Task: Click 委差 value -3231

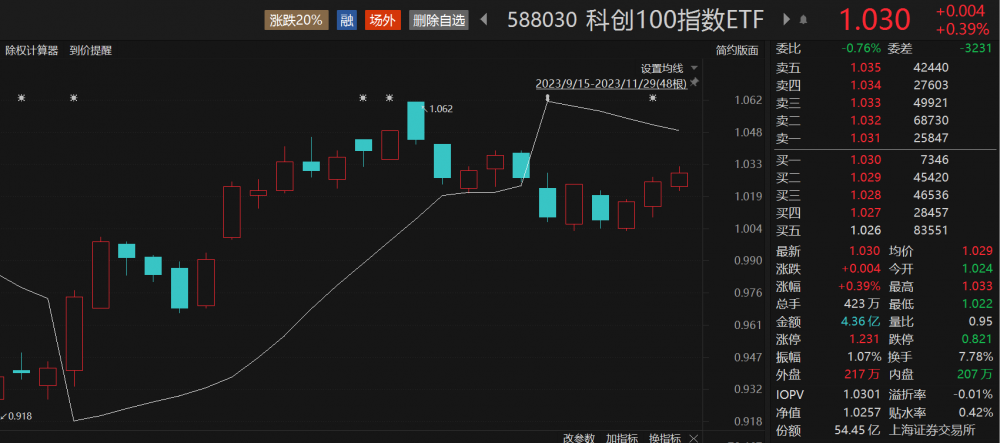Action: 978,48
